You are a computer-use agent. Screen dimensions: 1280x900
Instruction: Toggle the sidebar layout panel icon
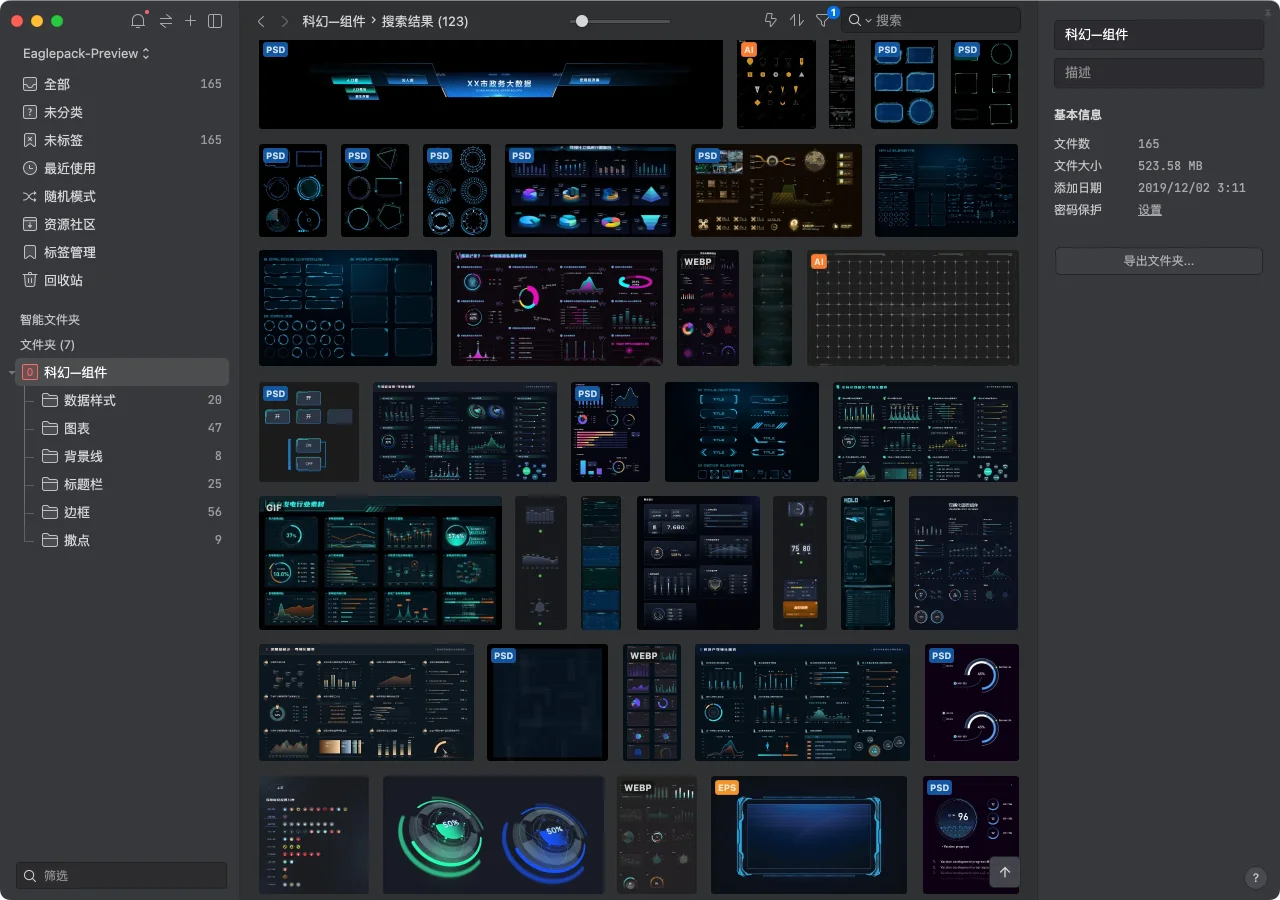215,21
